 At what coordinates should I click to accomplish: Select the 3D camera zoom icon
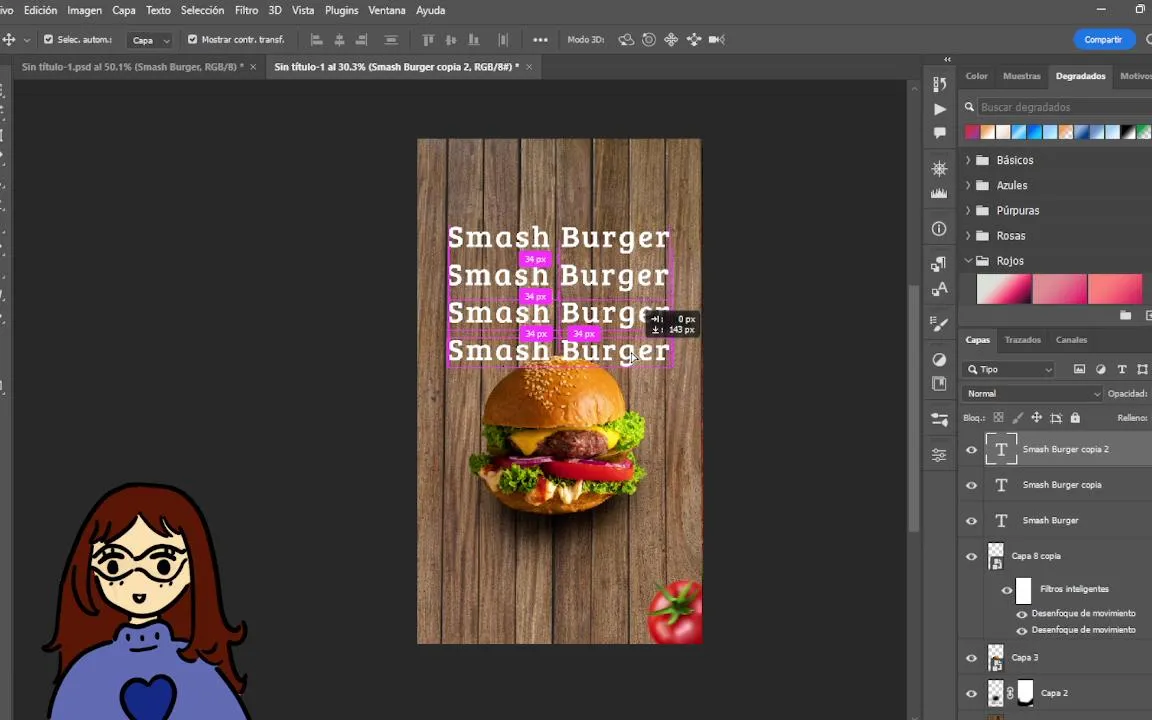click(x=717, y=40)
